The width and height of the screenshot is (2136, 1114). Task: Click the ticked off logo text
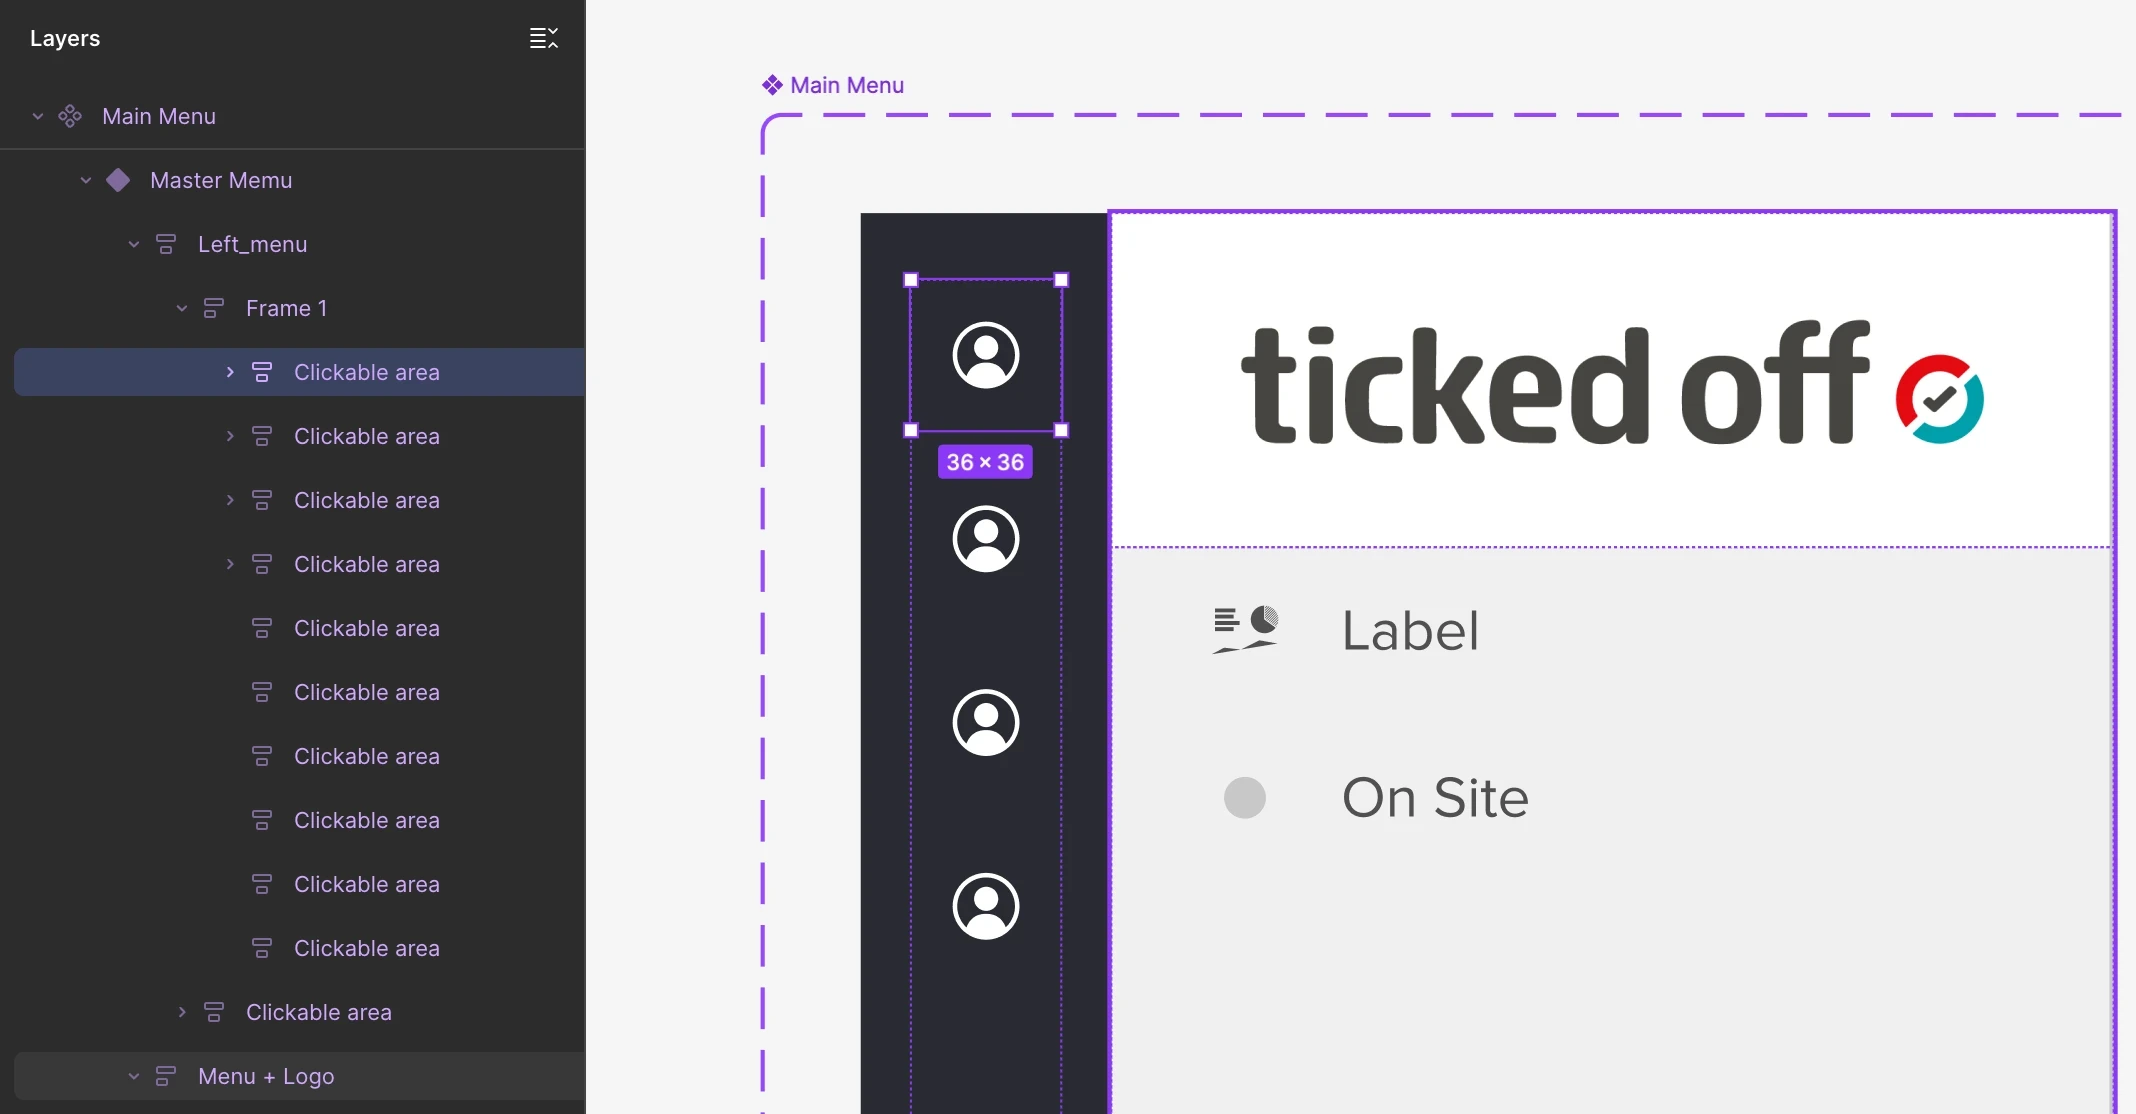click(1555, 385)
